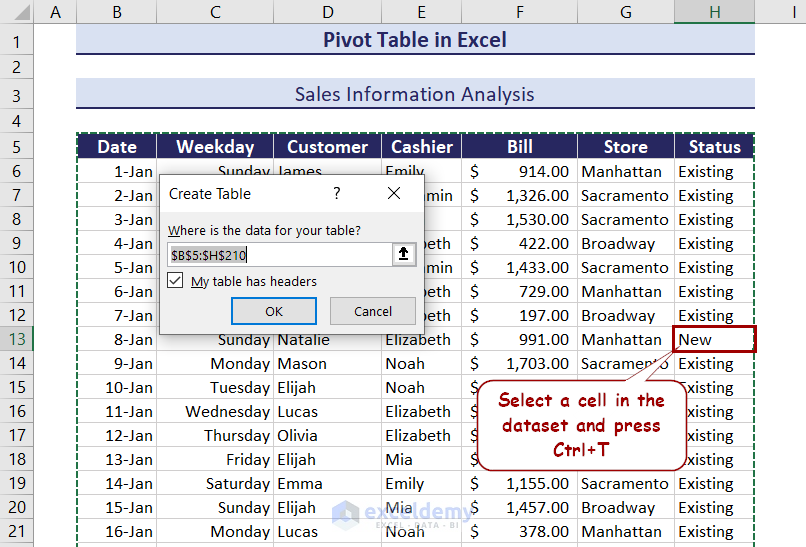Click the Select All corner of the sheet

pyautogui.click(x=17, y=13)
